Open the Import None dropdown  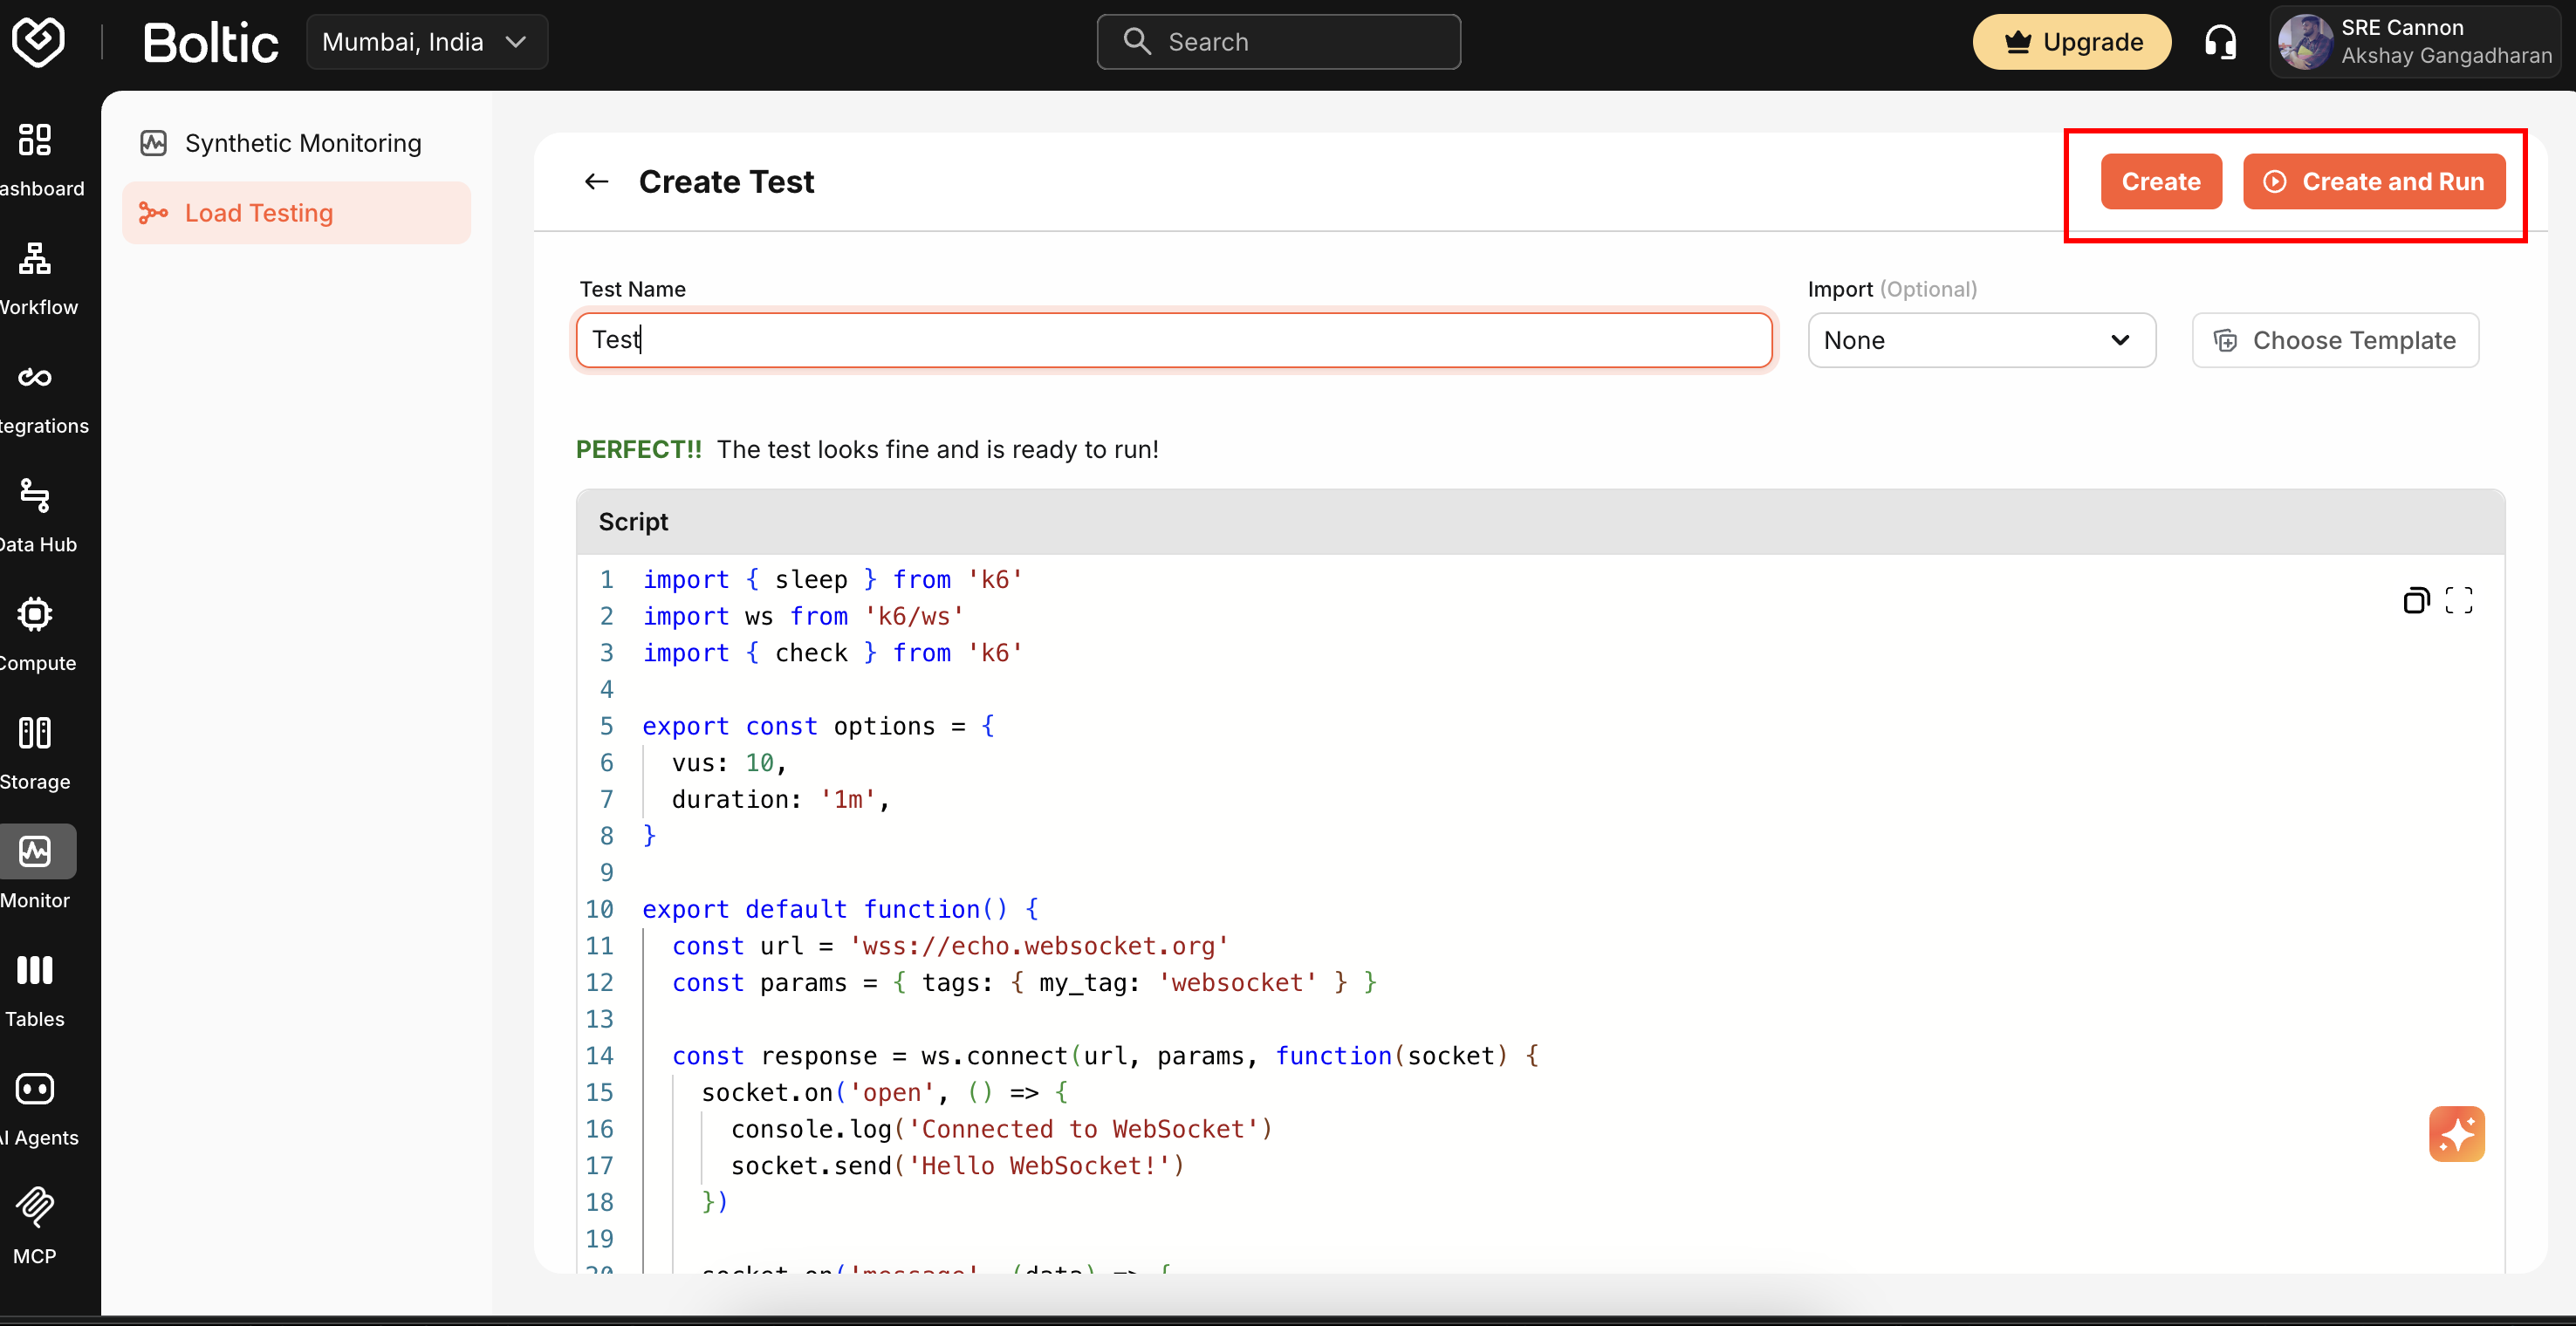(x=1980, y=340)
